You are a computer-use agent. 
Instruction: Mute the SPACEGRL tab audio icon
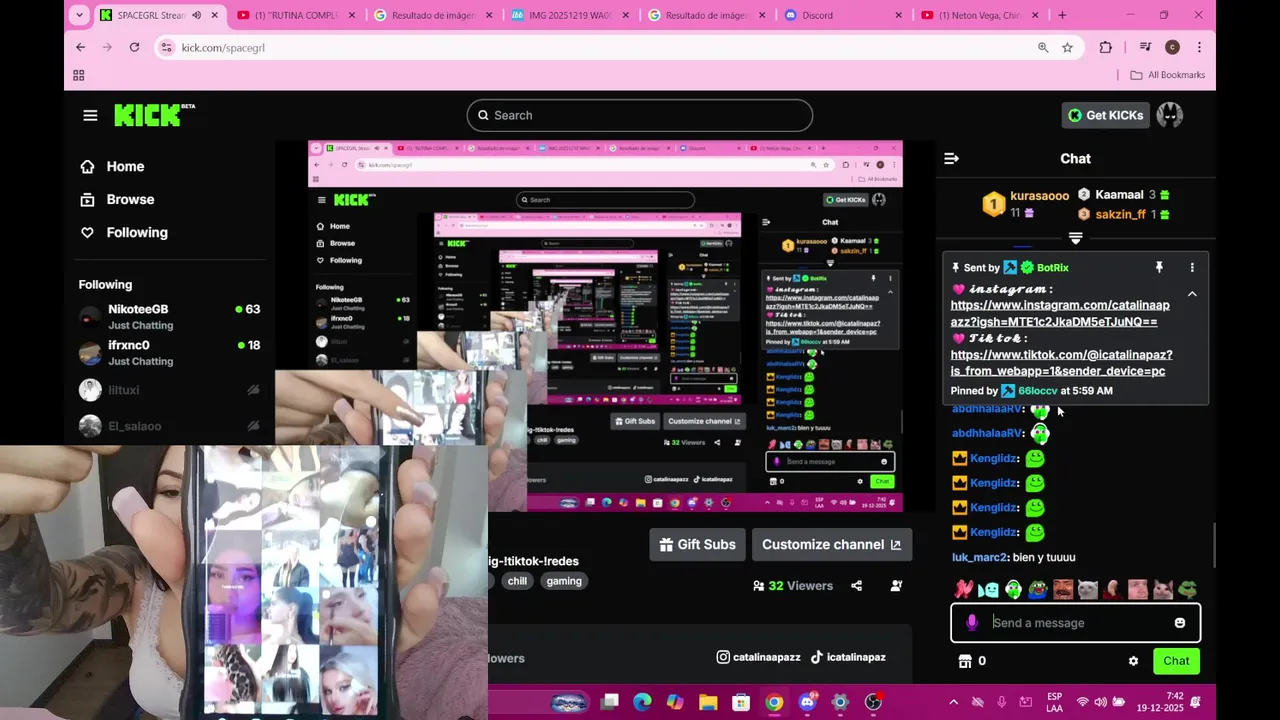click(x=197, y=15)
